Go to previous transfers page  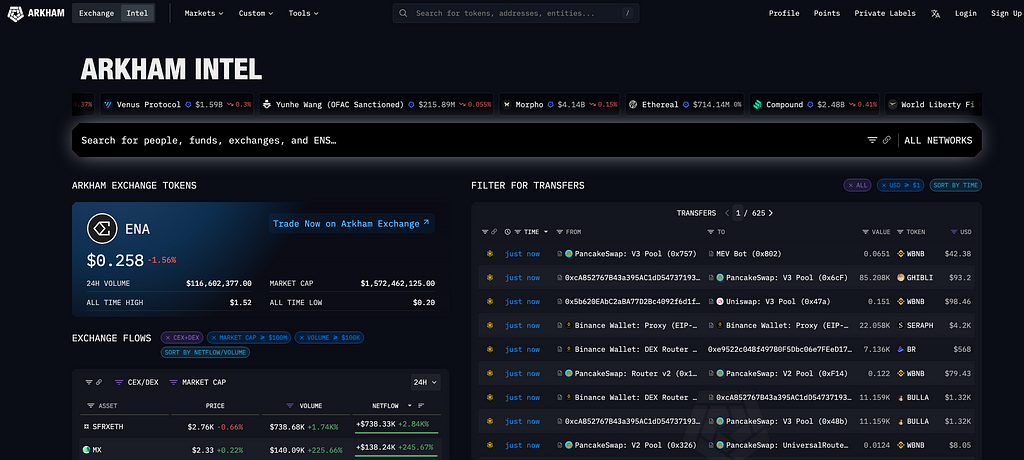(727, 213)
